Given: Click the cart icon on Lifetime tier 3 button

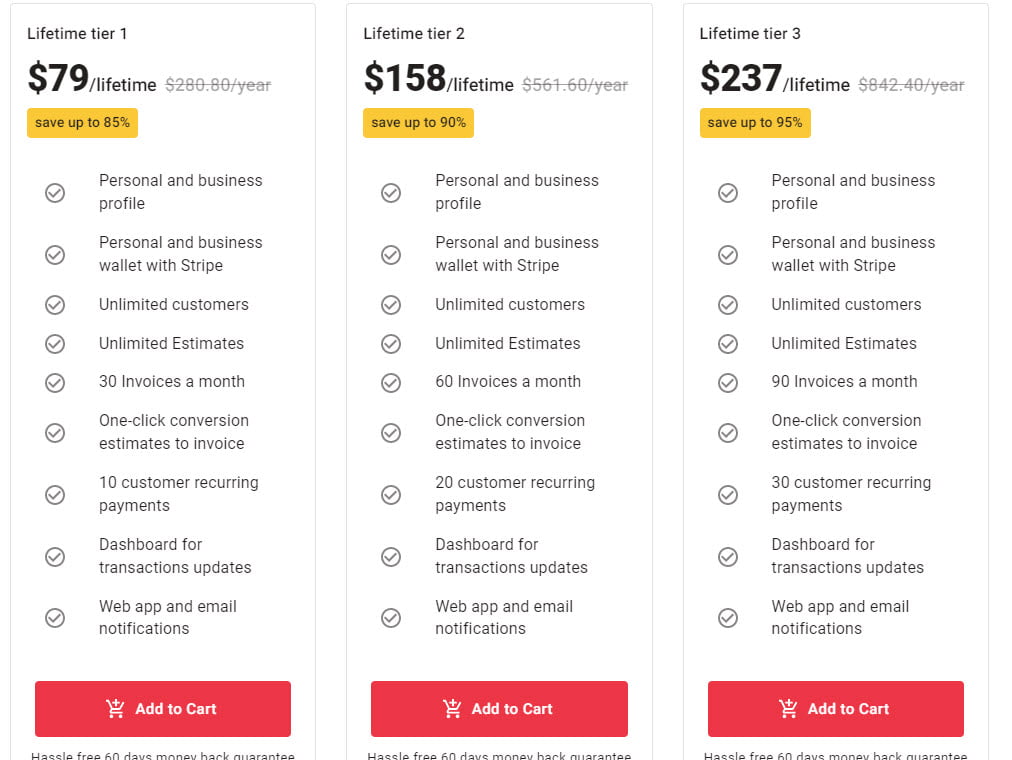Looking at the screenshot, I should click(786, 709).
